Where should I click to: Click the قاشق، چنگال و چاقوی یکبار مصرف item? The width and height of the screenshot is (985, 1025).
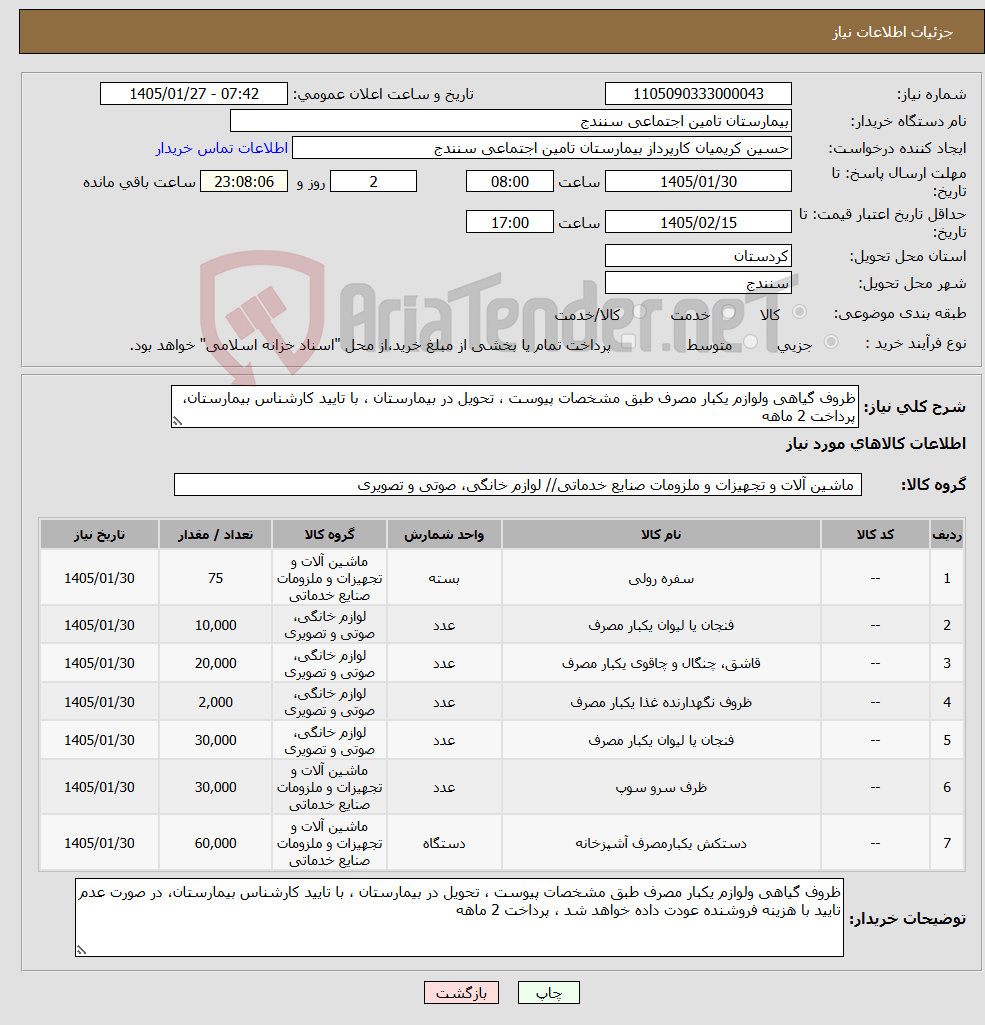[x=661, y=664]
